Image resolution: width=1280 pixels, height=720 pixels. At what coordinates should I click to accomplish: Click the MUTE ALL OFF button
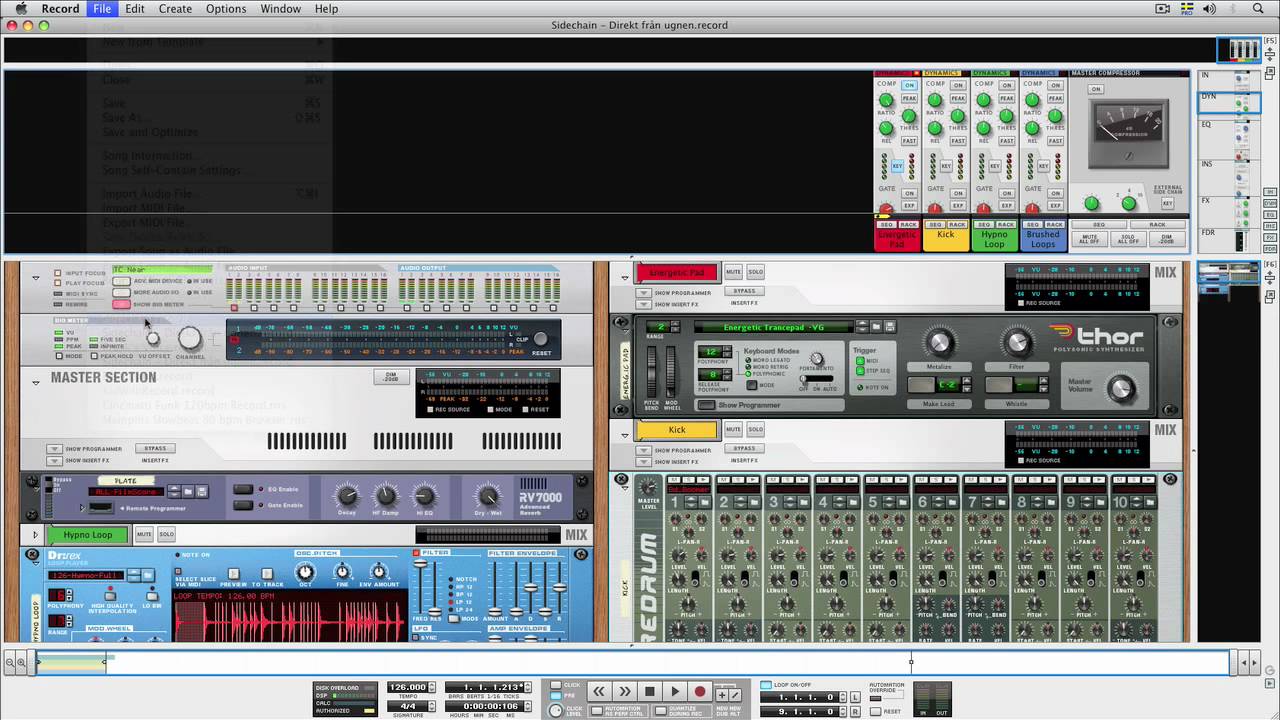click(x=1090, y=239)
